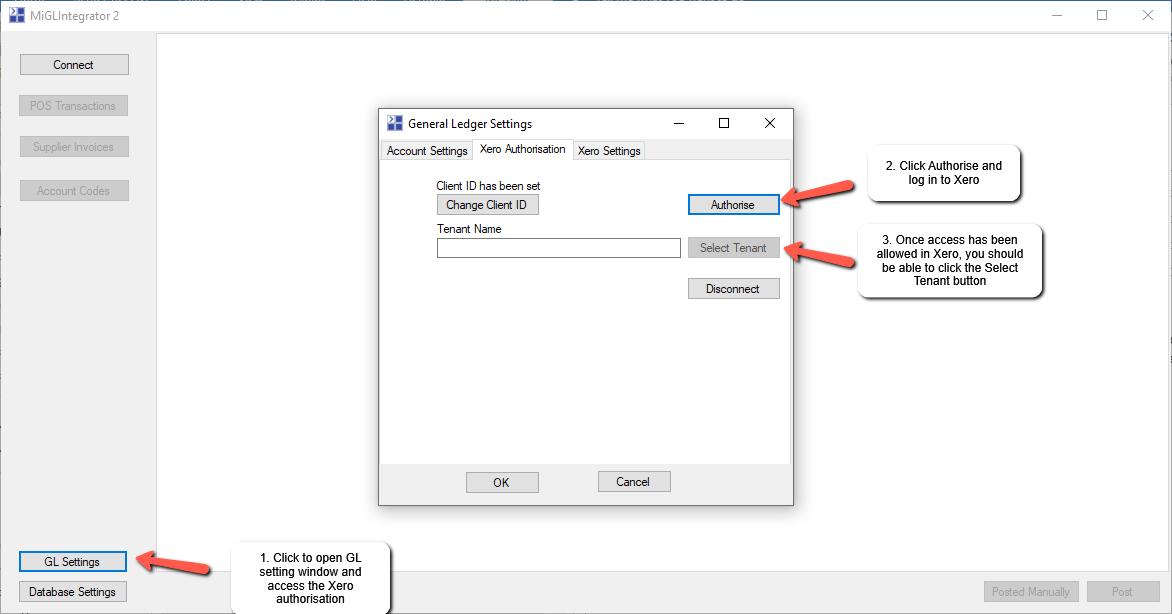Click the 'Tenant Name' label
This screenshot has width=1172, height=614.
point(469,229)
